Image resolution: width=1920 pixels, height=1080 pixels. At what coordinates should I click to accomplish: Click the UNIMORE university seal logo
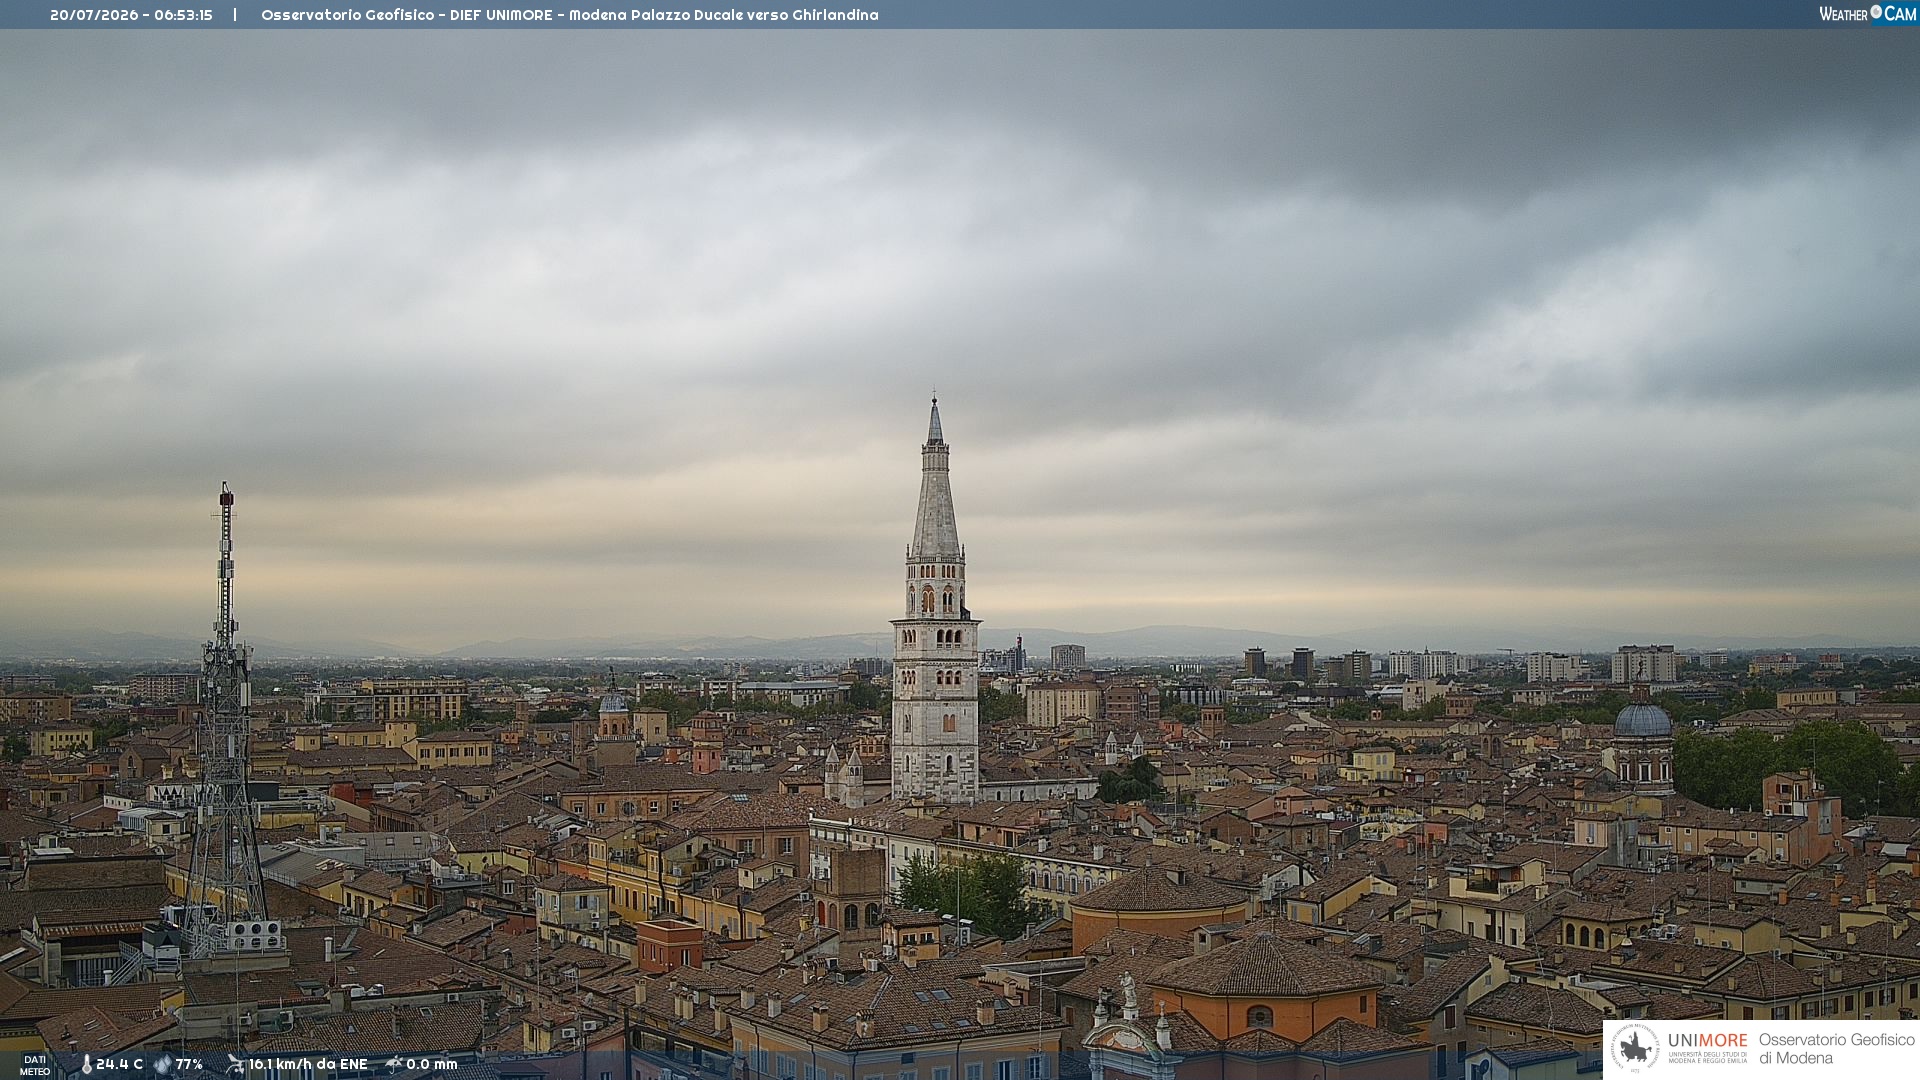coord(1635,1049)
